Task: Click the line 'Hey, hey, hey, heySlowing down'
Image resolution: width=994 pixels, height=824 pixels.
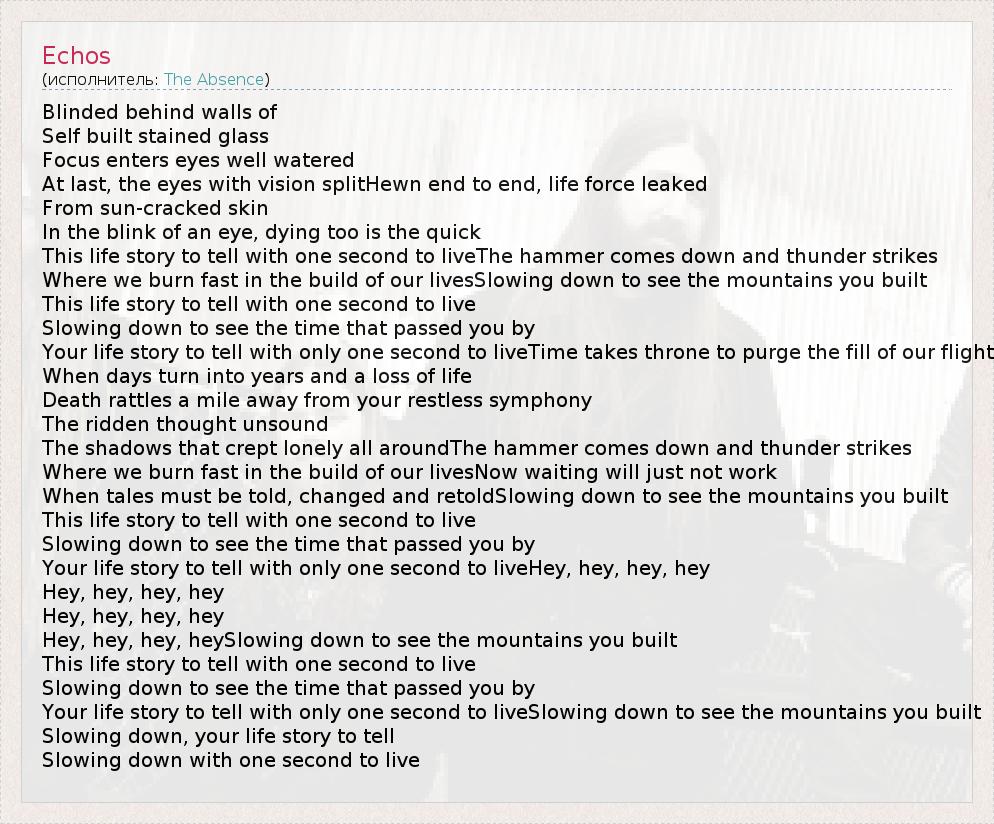Action: 359,640
